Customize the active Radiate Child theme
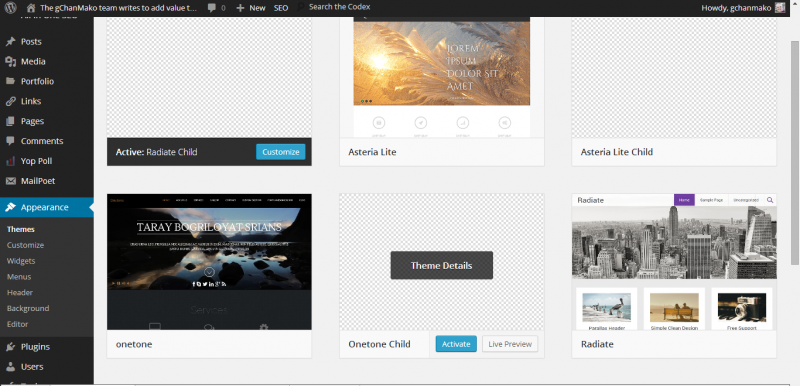This screenshot has height=386, width=800. [281, 152]
